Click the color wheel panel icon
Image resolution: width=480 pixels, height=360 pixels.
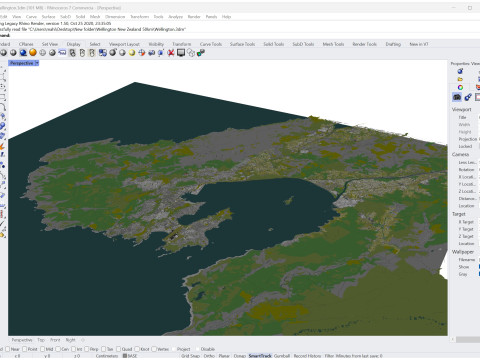pos(460,88)
